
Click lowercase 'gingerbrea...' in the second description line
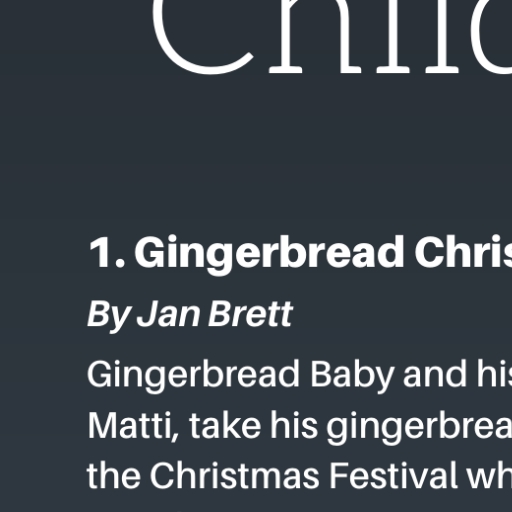click(419, 427)
